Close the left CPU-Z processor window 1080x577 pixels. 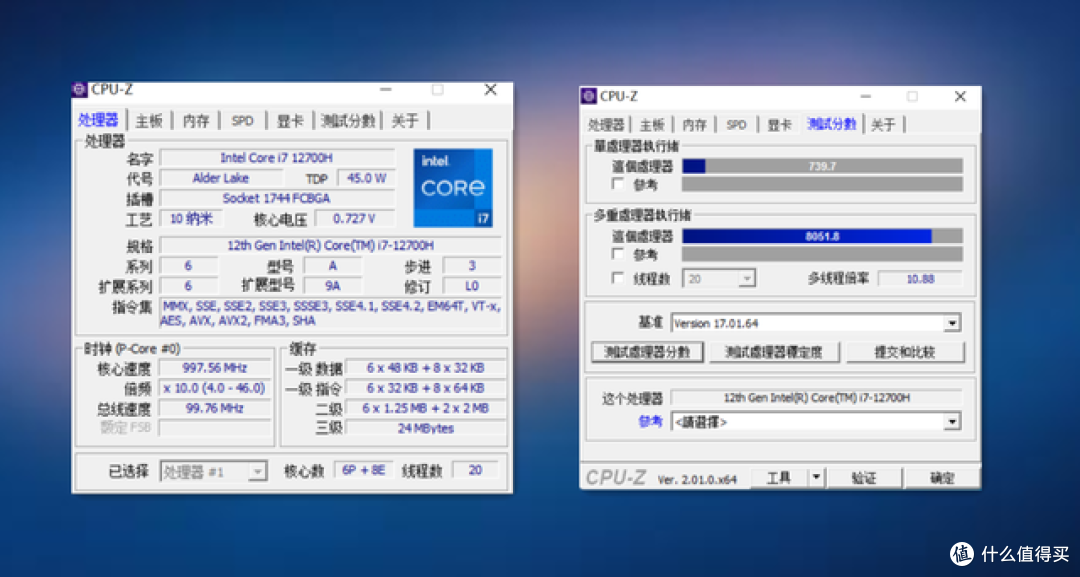[x=490, y=90]
